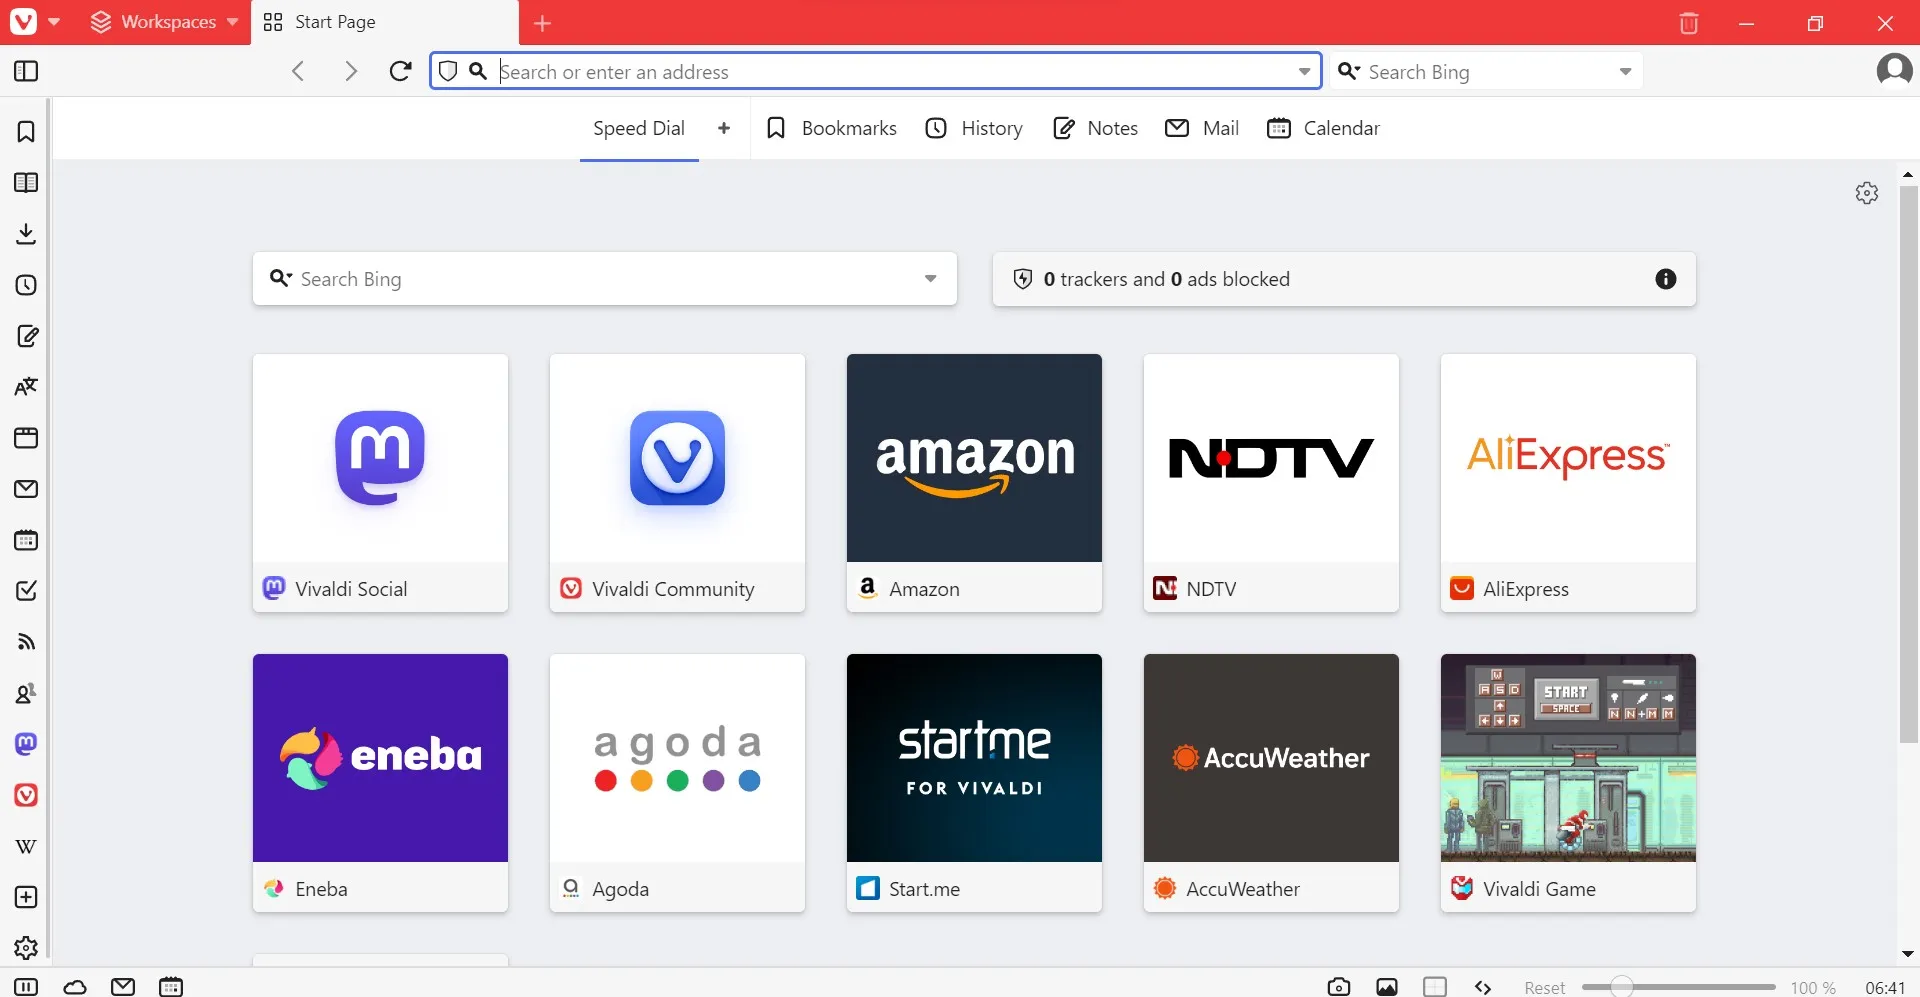Open the Feeds panel
This screenshot has width=1920, height=997.
[x=26, y=642]
